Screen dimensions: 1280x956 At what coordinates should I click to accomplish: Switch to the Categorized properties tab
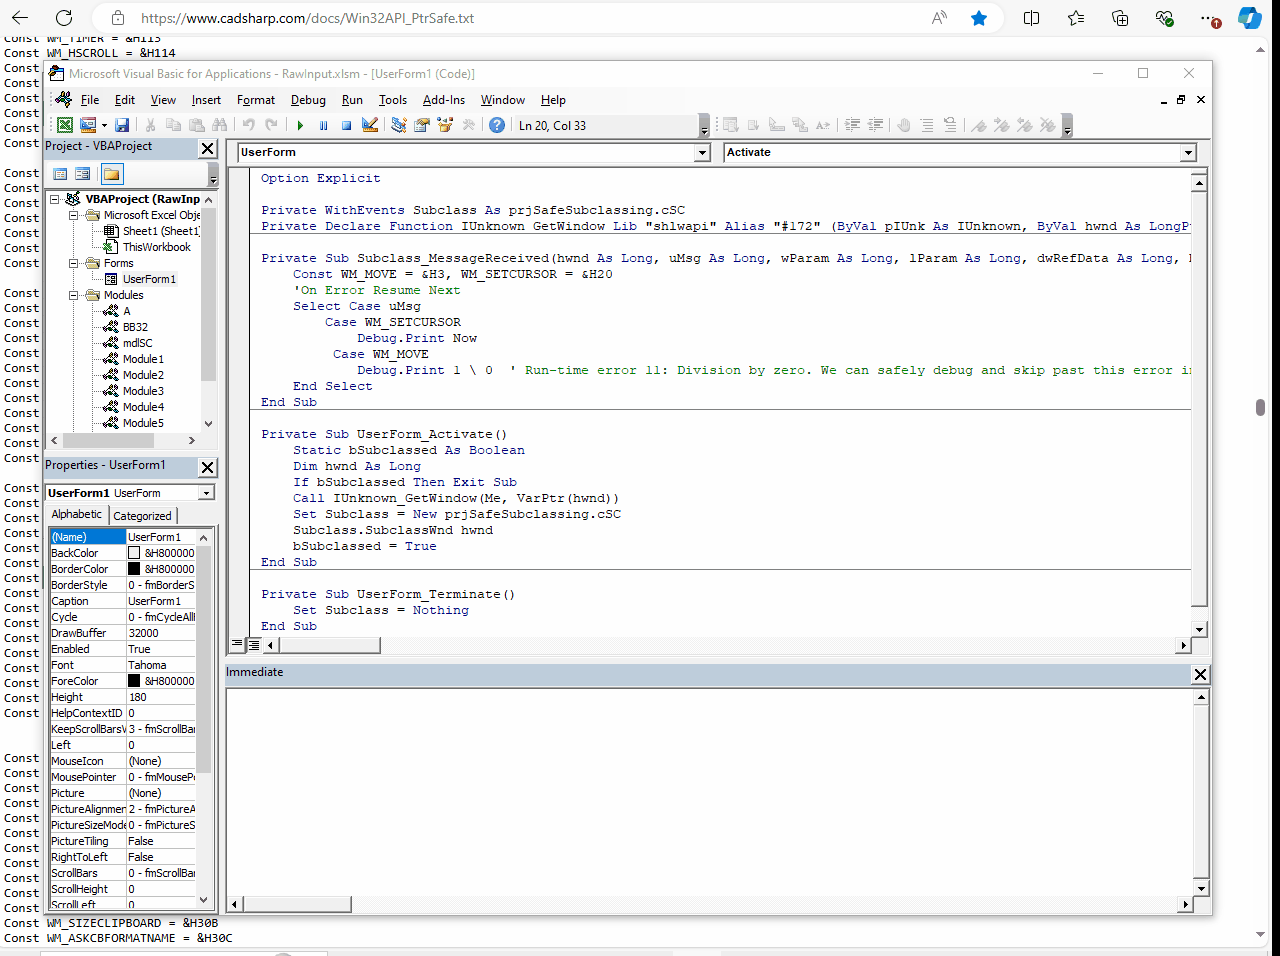point(142,516)
